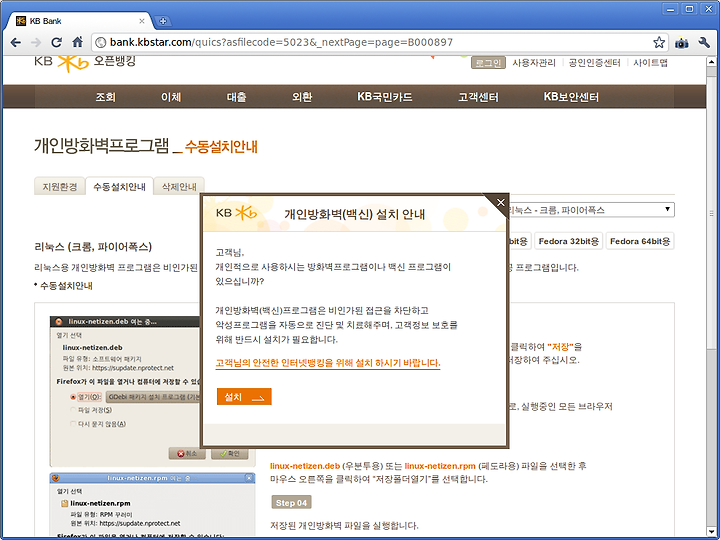720x540 pixels.
Task: Open the 공인인증센터 link
Action: tap(595, 63)
